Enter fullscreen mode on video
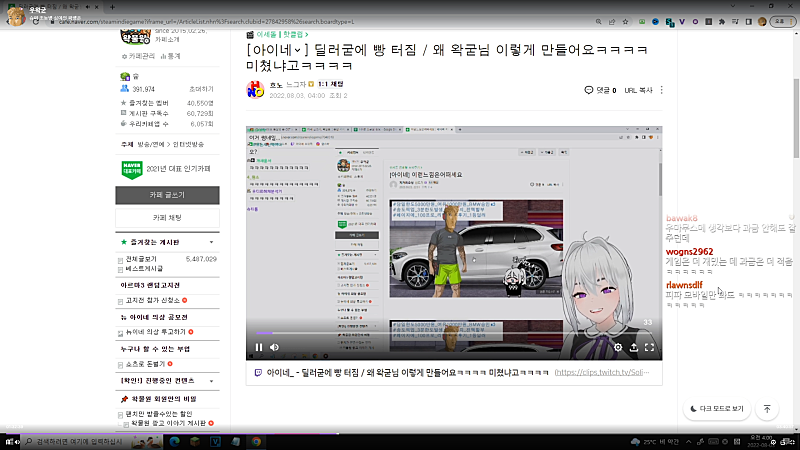 click(649, 347)
